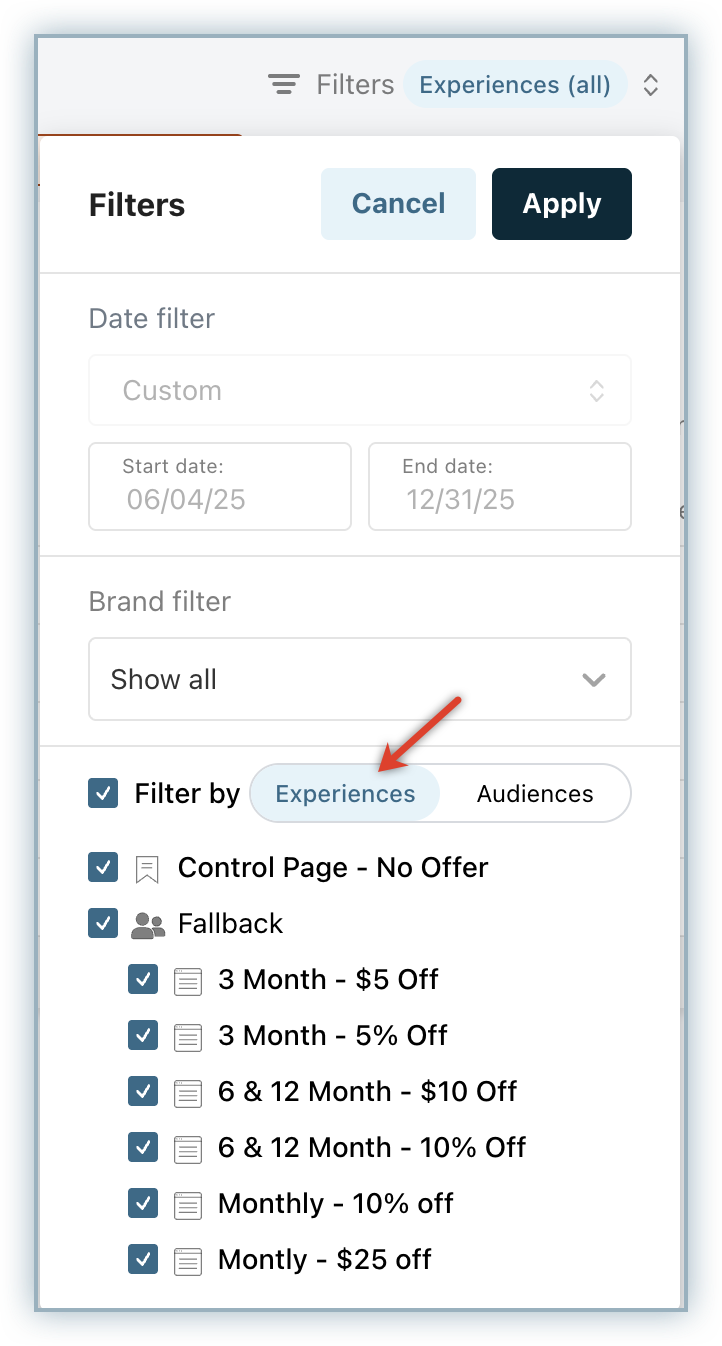The image size is (722, 1346).
Task: Open the Brand filter Show all dropdown
Action: pos(360,679)
